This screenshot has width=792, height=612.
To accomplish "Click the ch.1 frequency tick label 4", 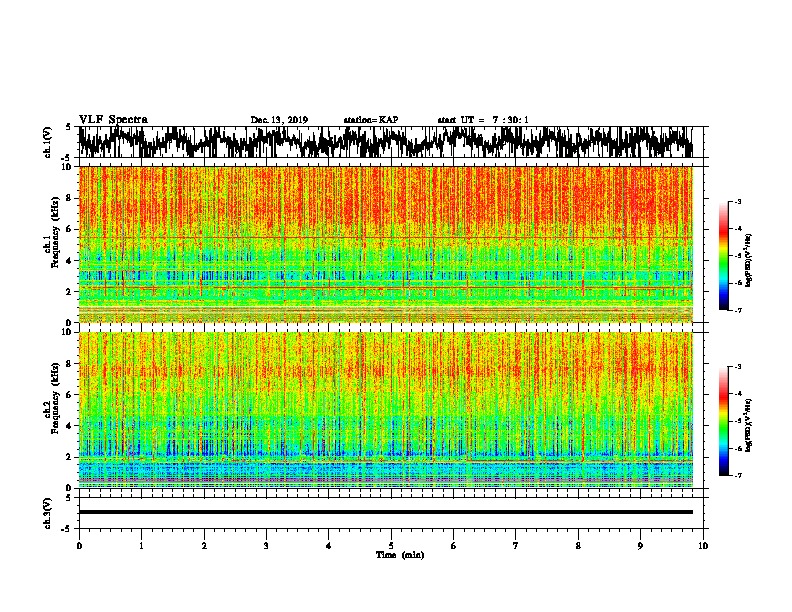I will click(69, 260).
